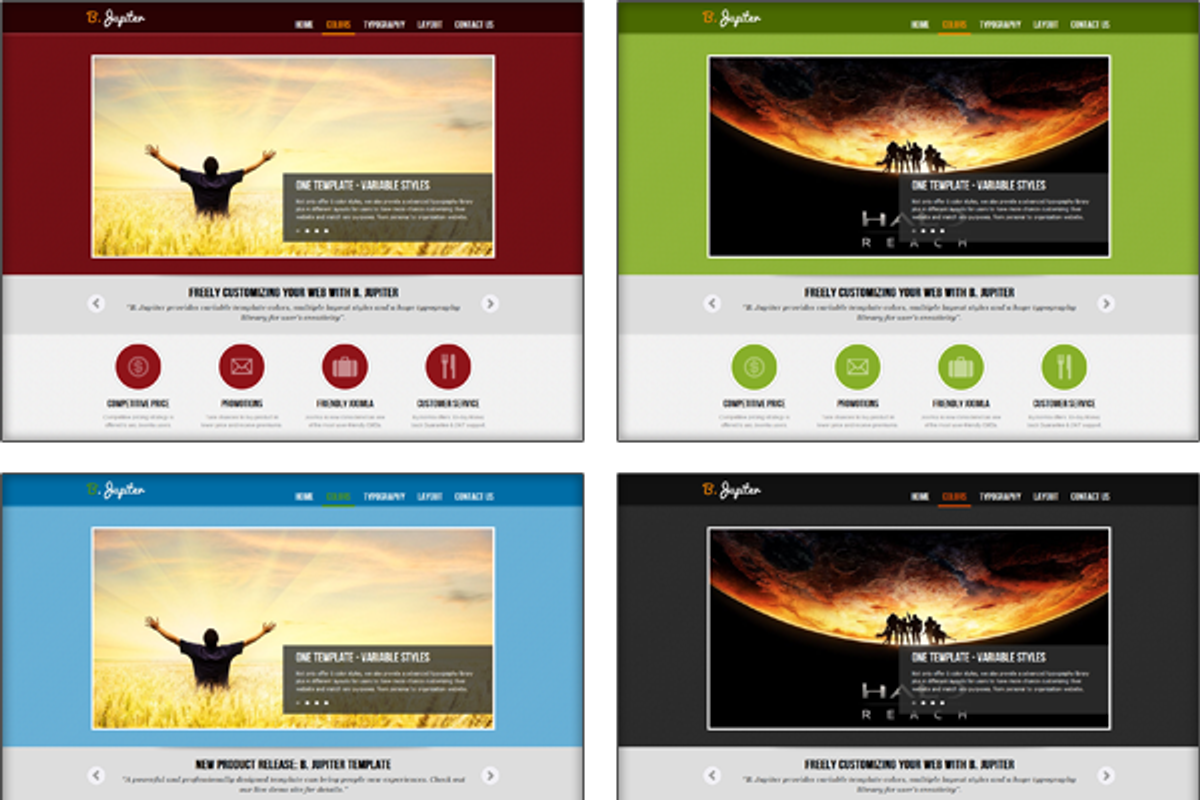The height and width of the screenshot is (800, 1200).
Task: Click the B. Jupiter logo in red template
Action: pyautogui.click(x=116, y=18)
